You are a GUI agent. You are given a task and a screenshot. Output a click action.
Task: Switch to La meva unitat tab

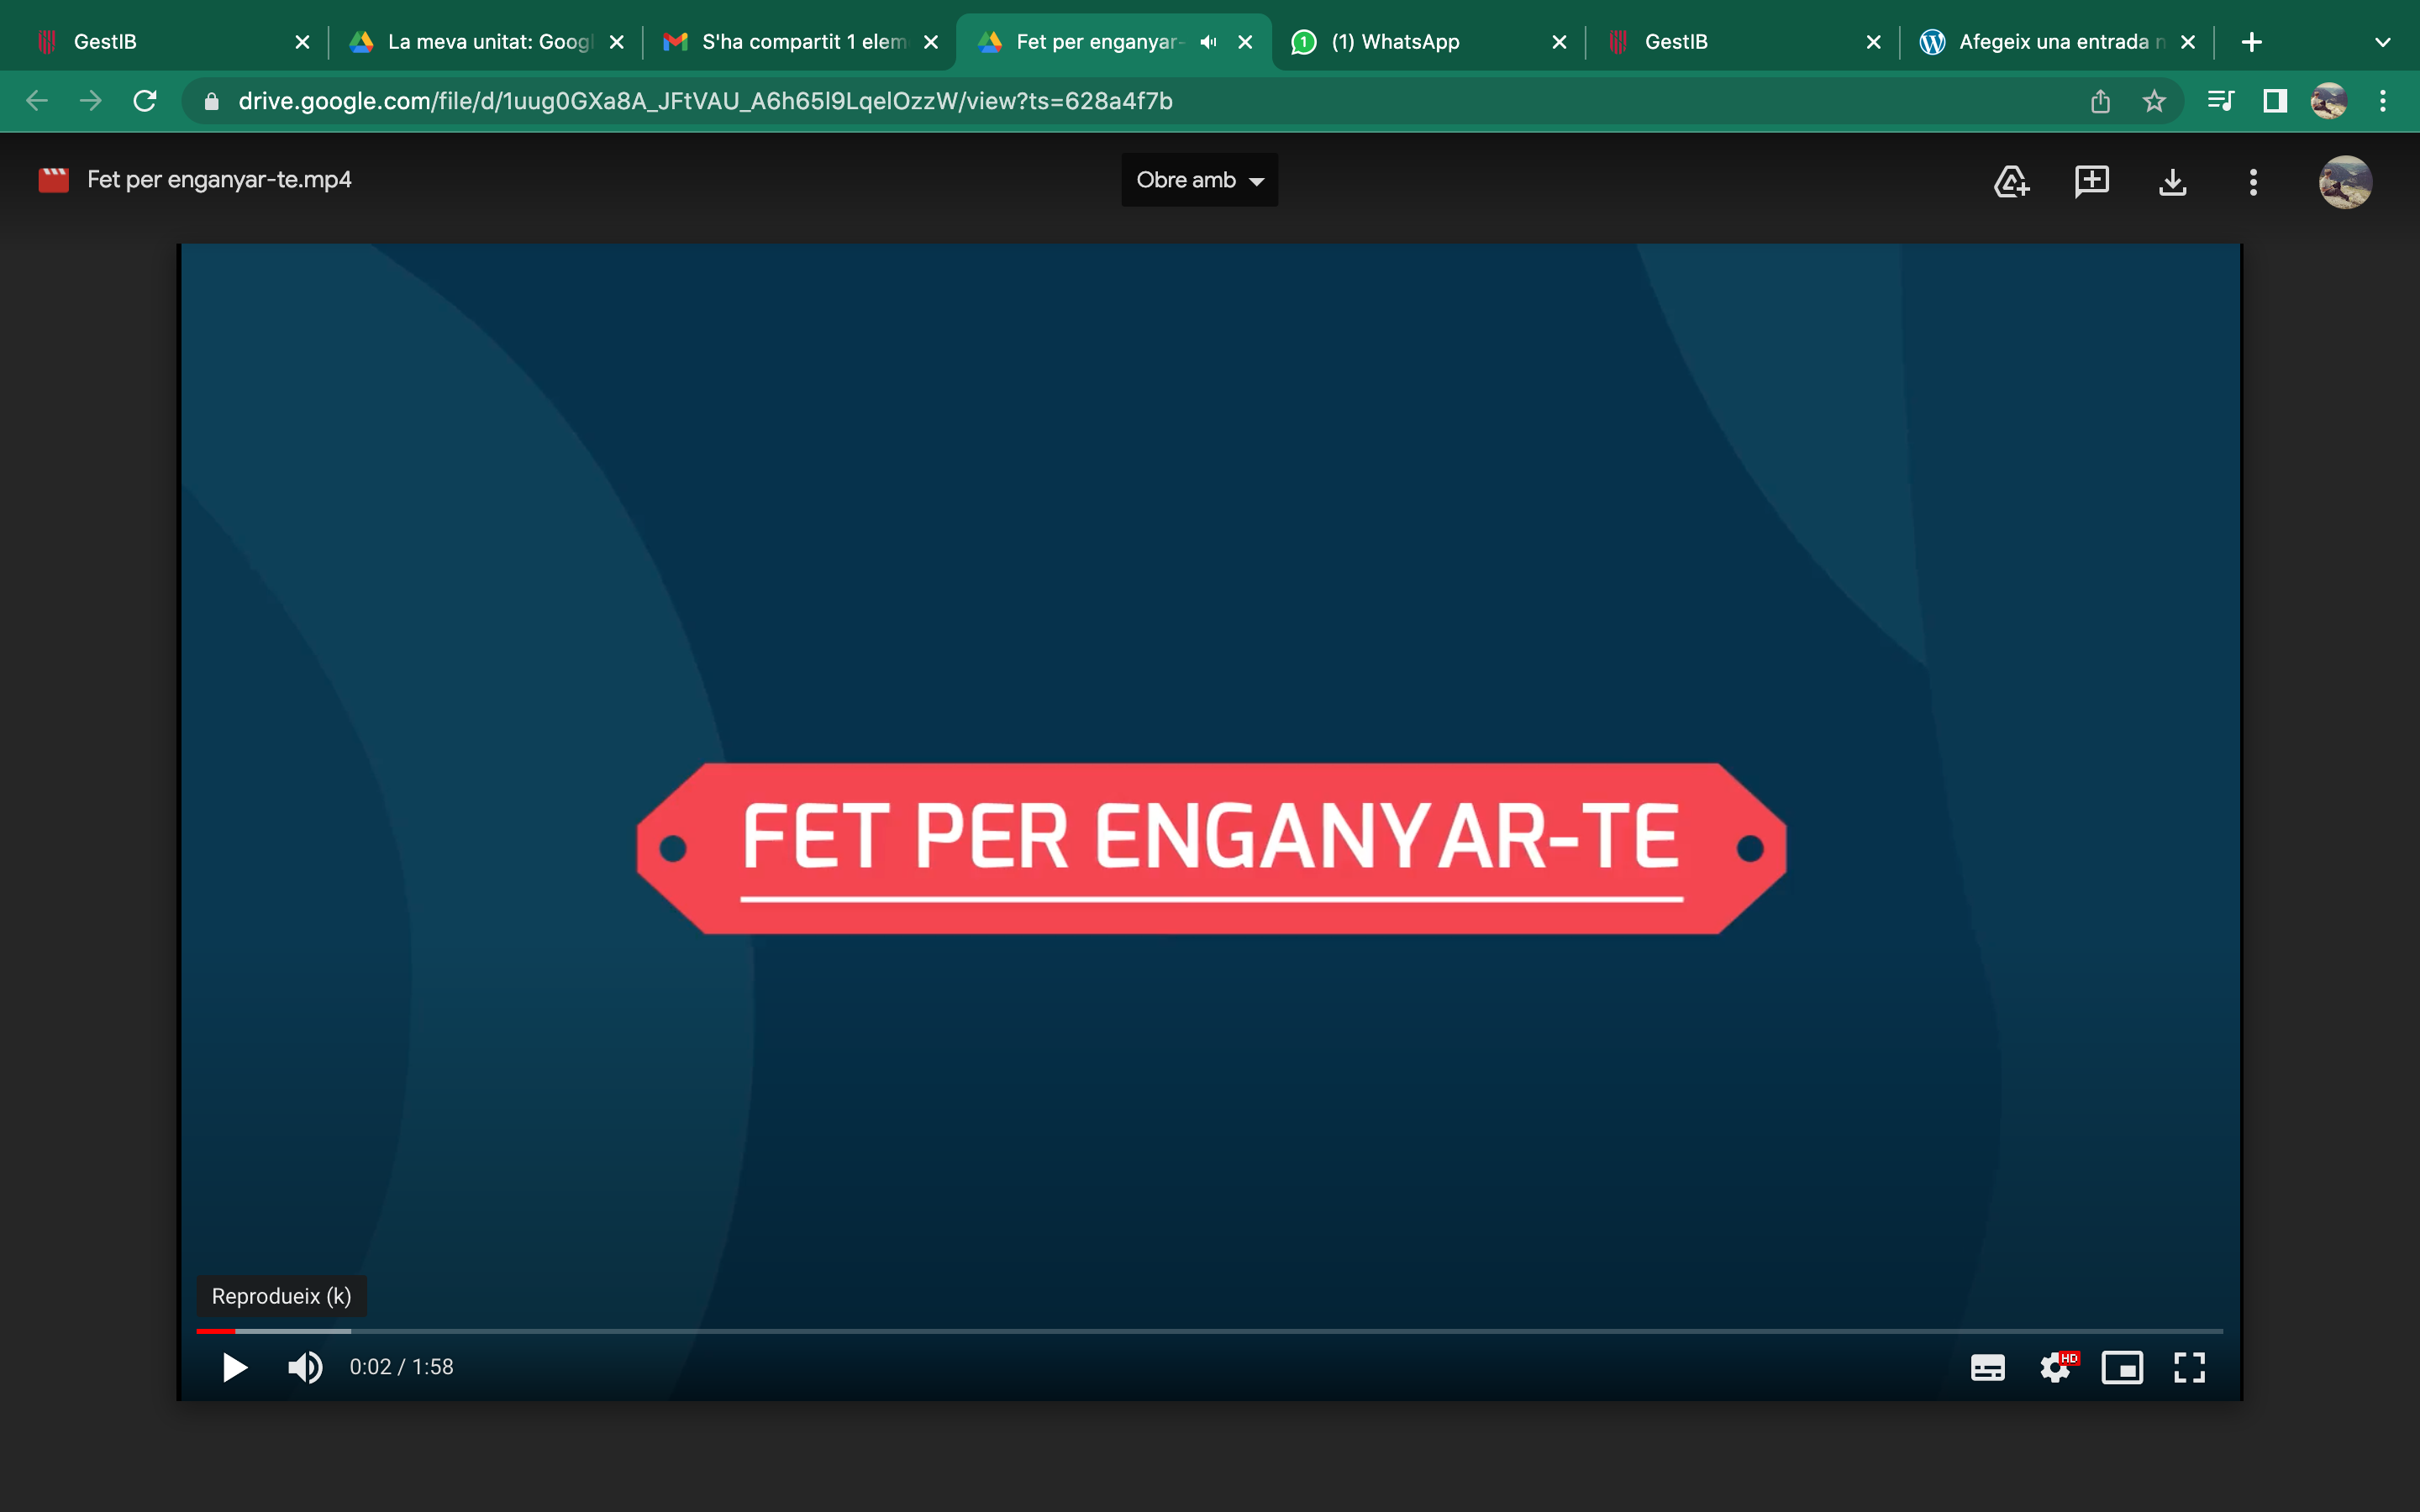(489, 42)
